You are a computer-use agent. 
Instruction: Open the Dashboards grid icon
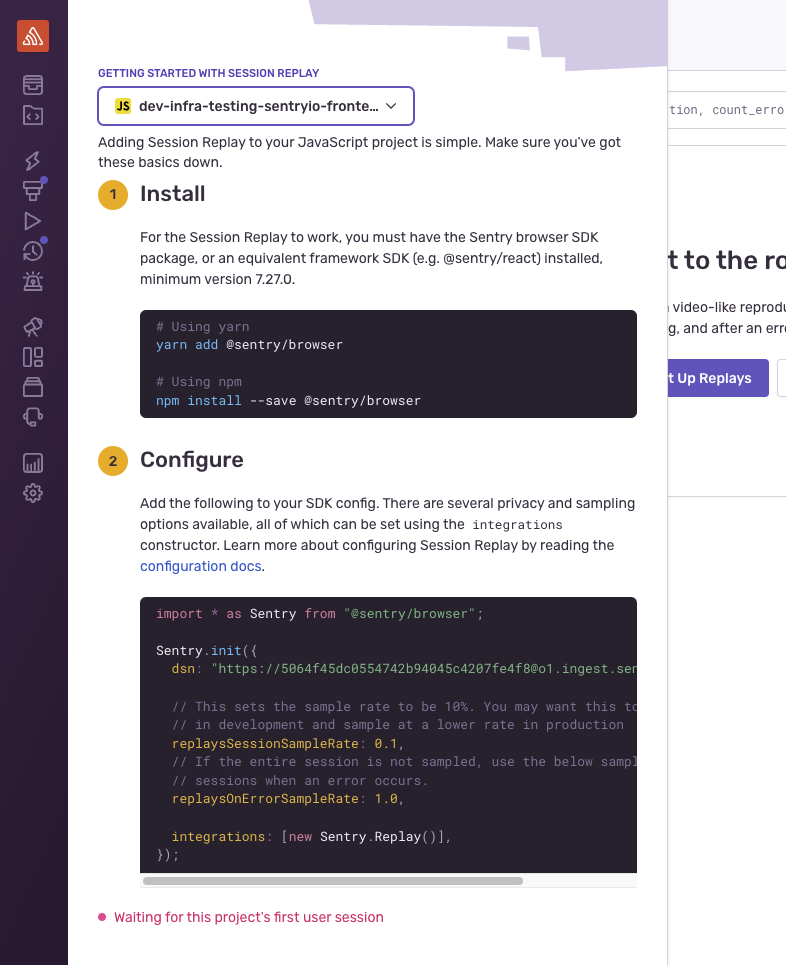click(x=33, y=356)
